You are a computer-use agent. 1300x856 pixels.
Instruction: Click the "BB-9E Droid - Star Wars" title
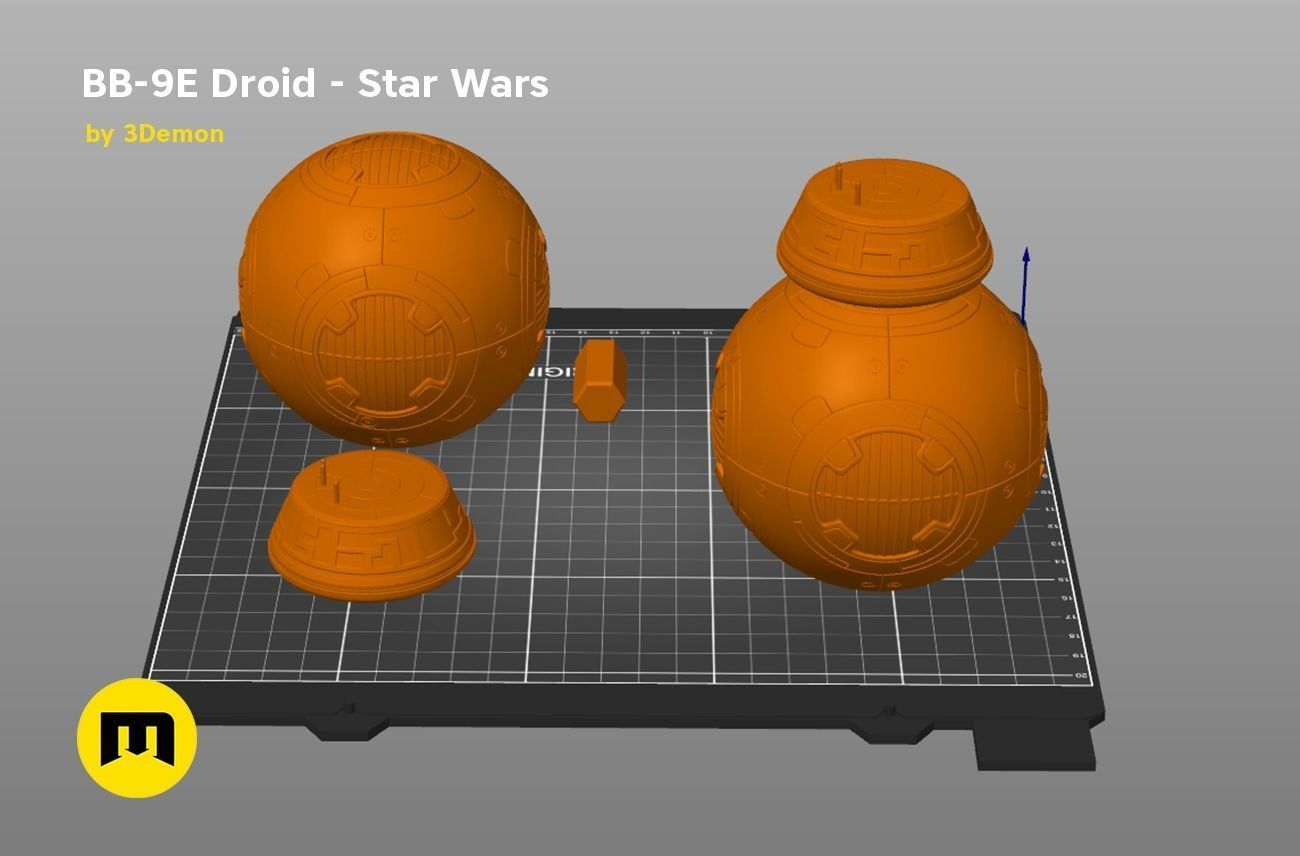[315, 84]
